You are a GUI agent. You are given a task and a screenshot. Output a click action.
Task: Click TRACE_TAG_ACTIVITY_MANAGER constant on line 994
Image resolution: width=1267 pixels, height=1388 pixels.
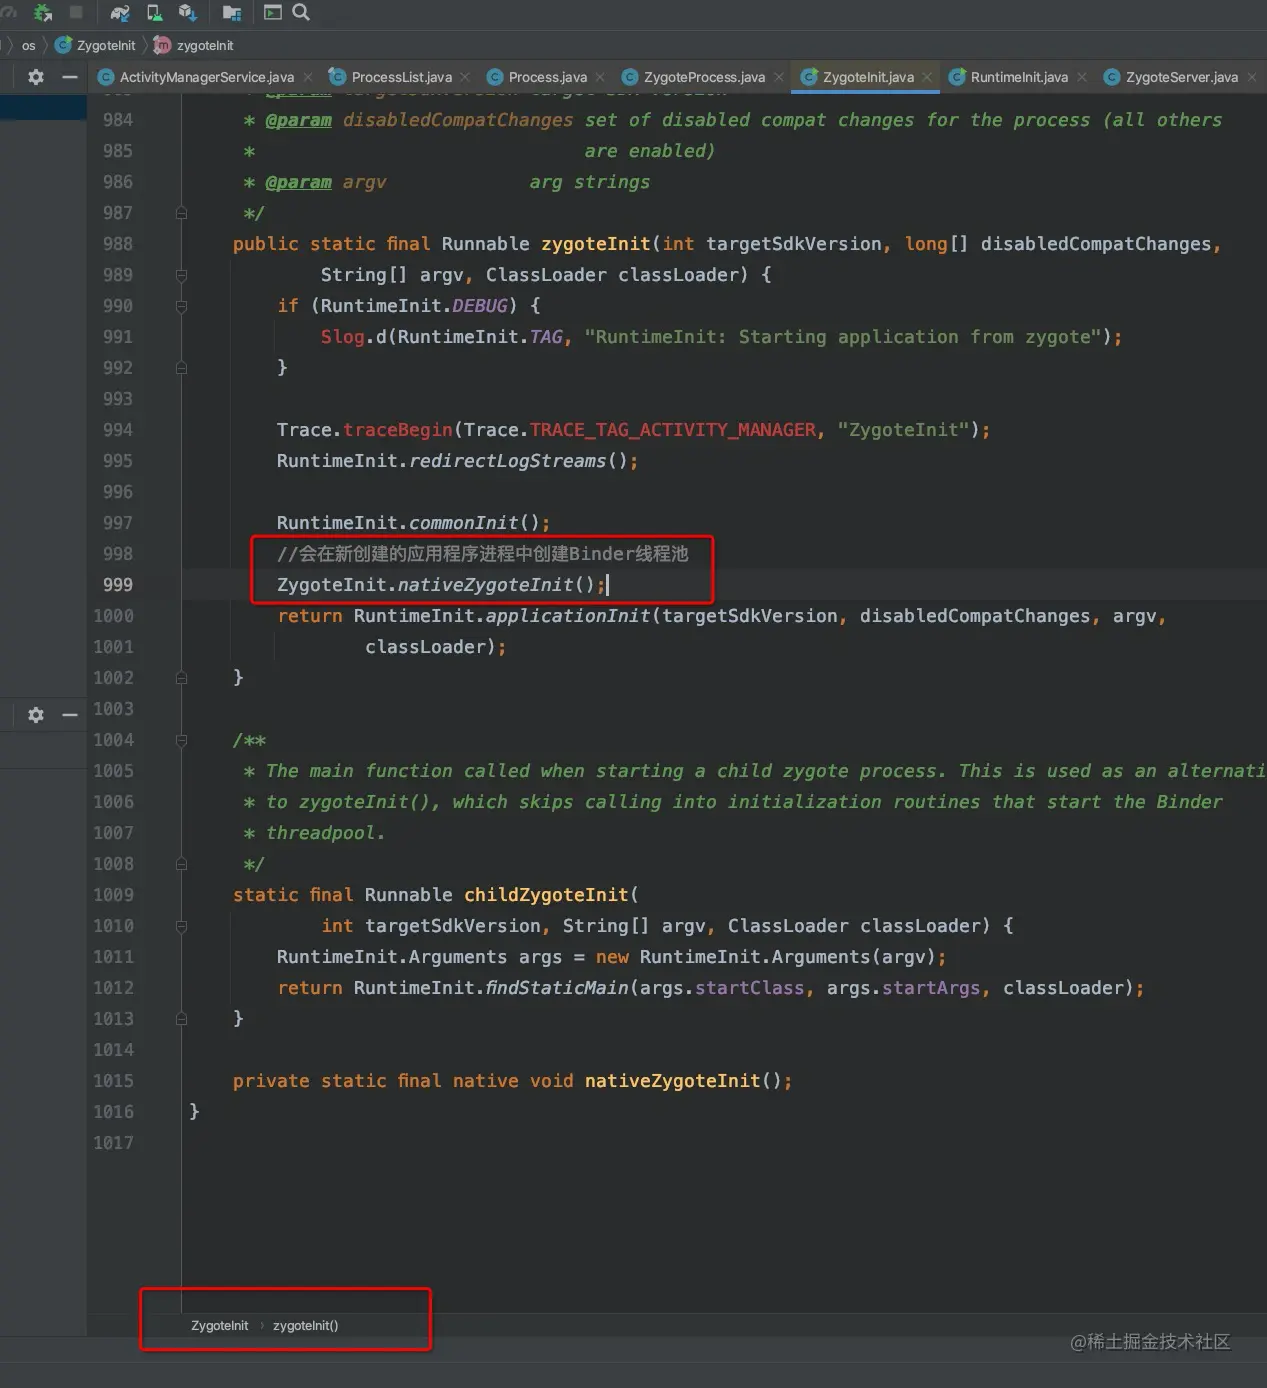(x=673, y=430)
